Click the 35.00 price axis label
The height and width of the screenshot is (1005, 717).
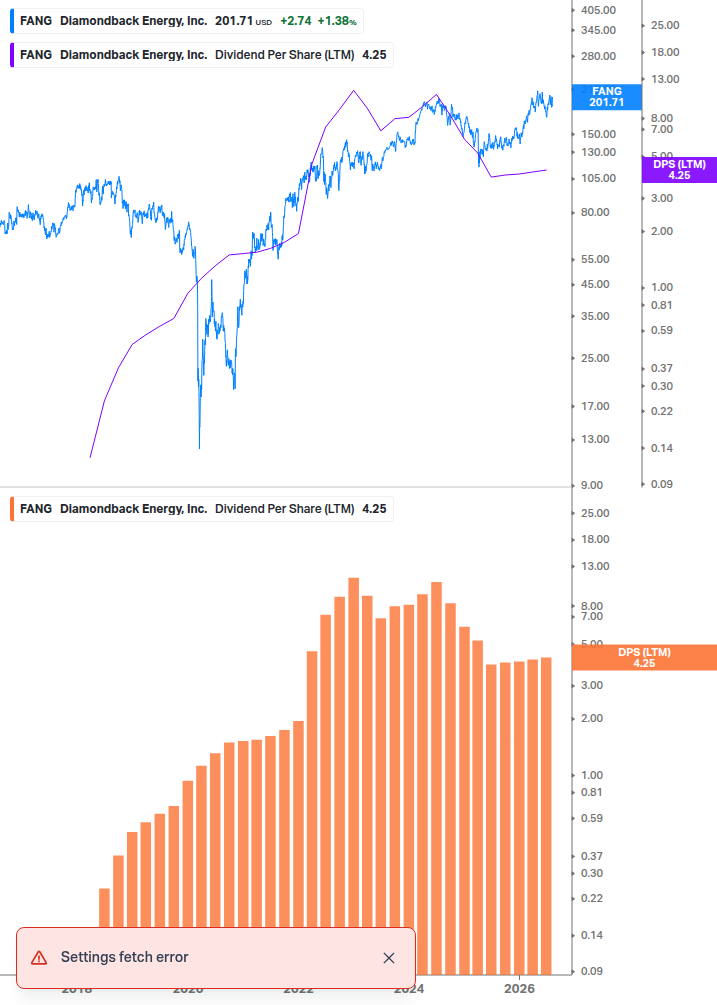click(x=595, y=316)
